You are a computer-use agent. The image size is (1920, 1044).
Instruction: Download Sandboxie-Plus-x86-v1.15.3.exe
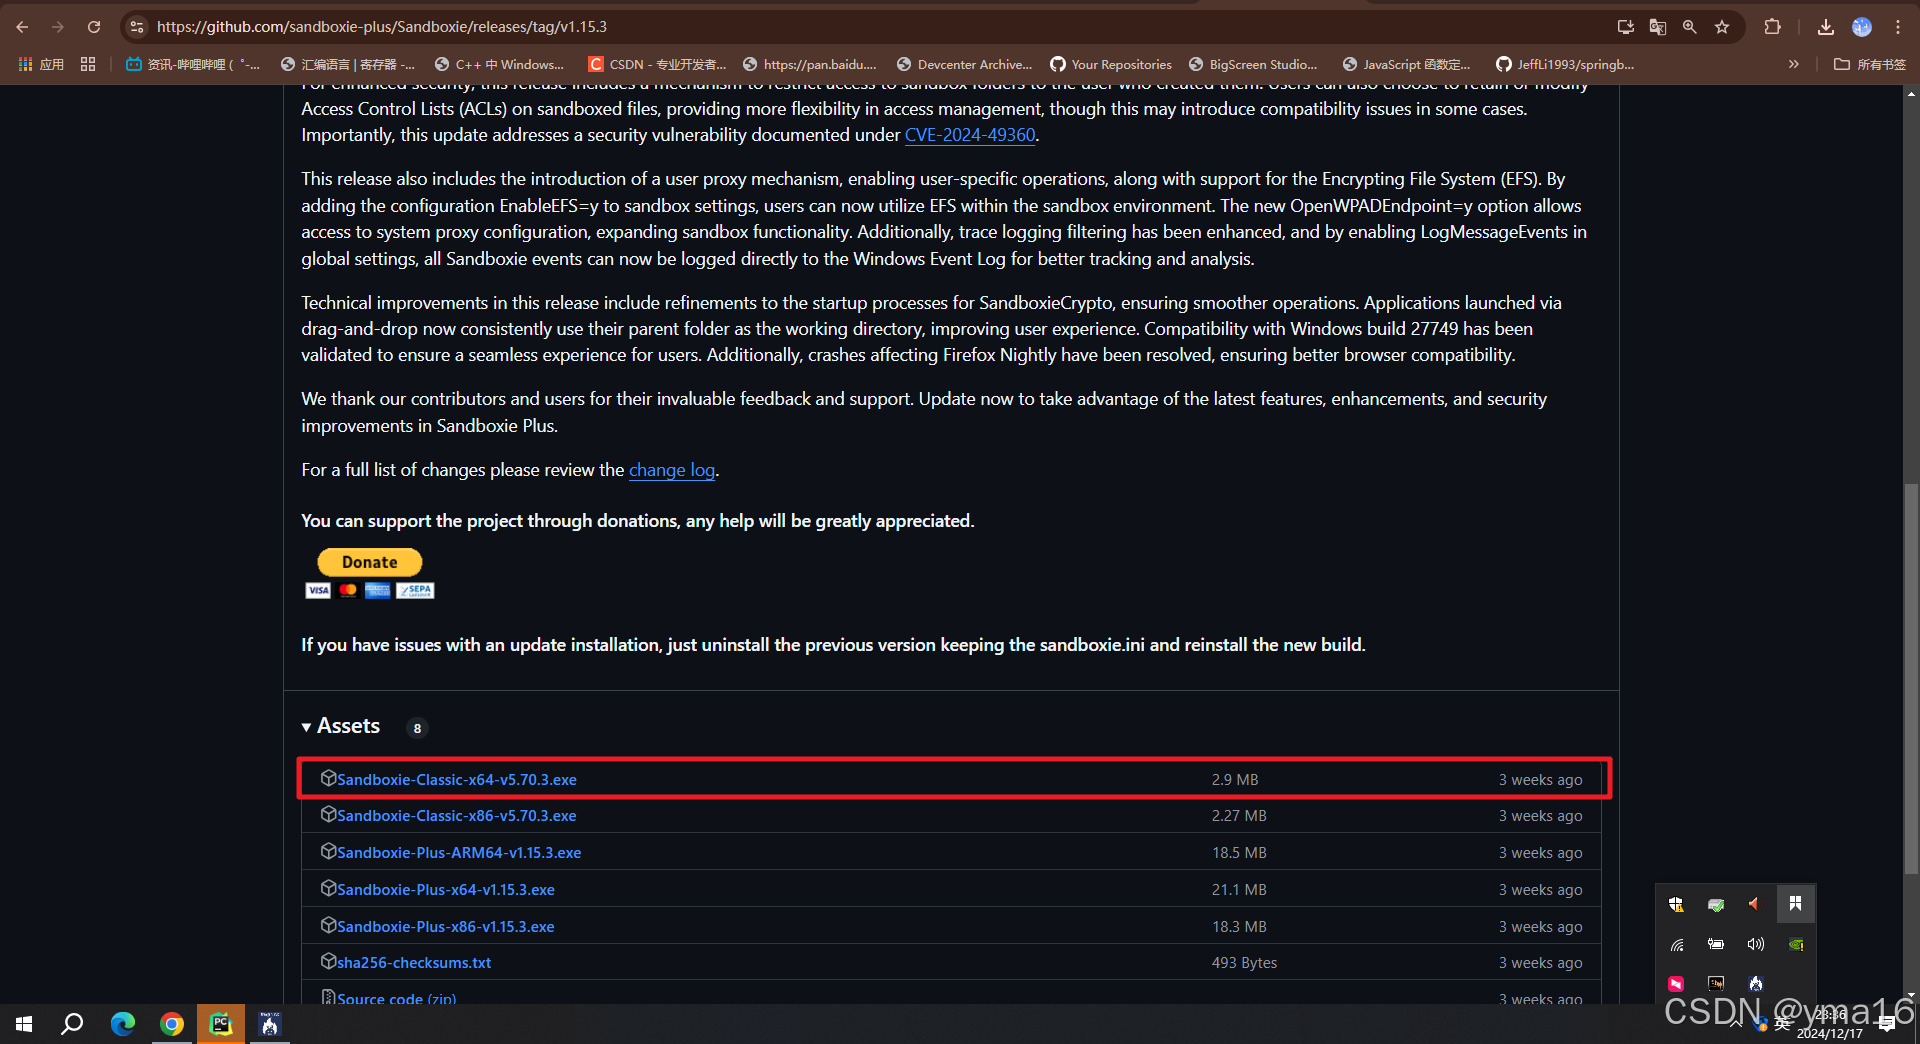(445, 927)
